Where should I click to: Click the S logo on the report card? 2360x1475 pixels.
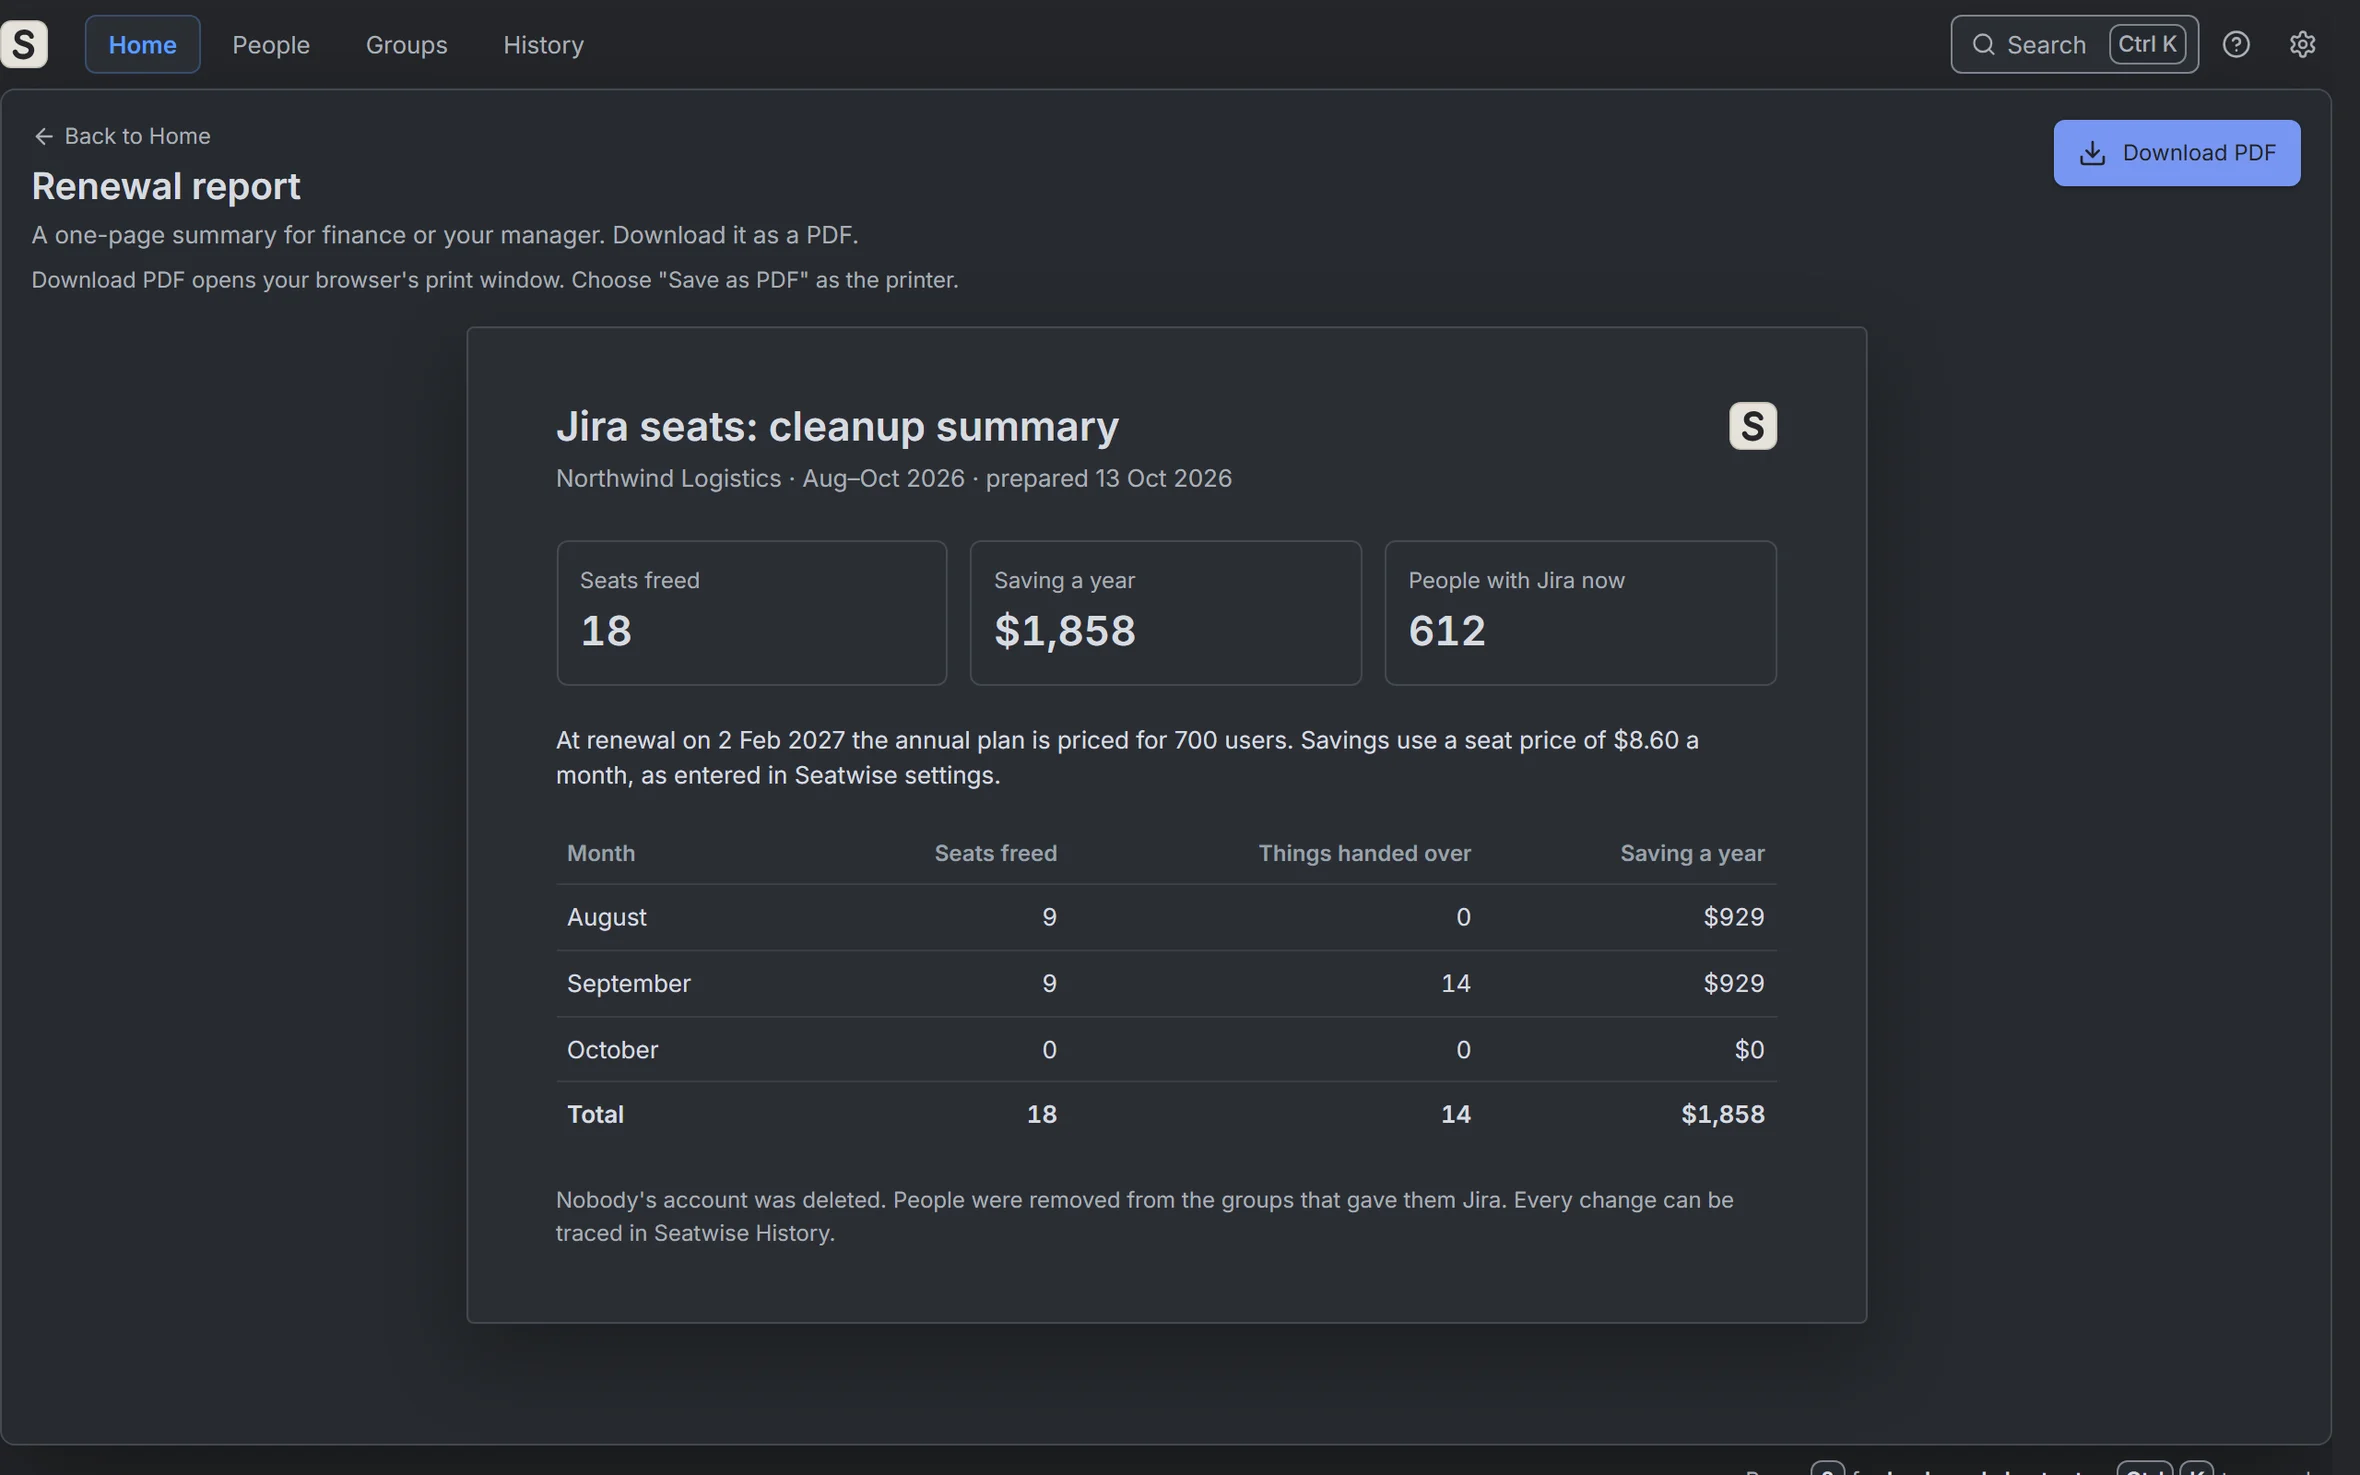(x=1752, y=426)
